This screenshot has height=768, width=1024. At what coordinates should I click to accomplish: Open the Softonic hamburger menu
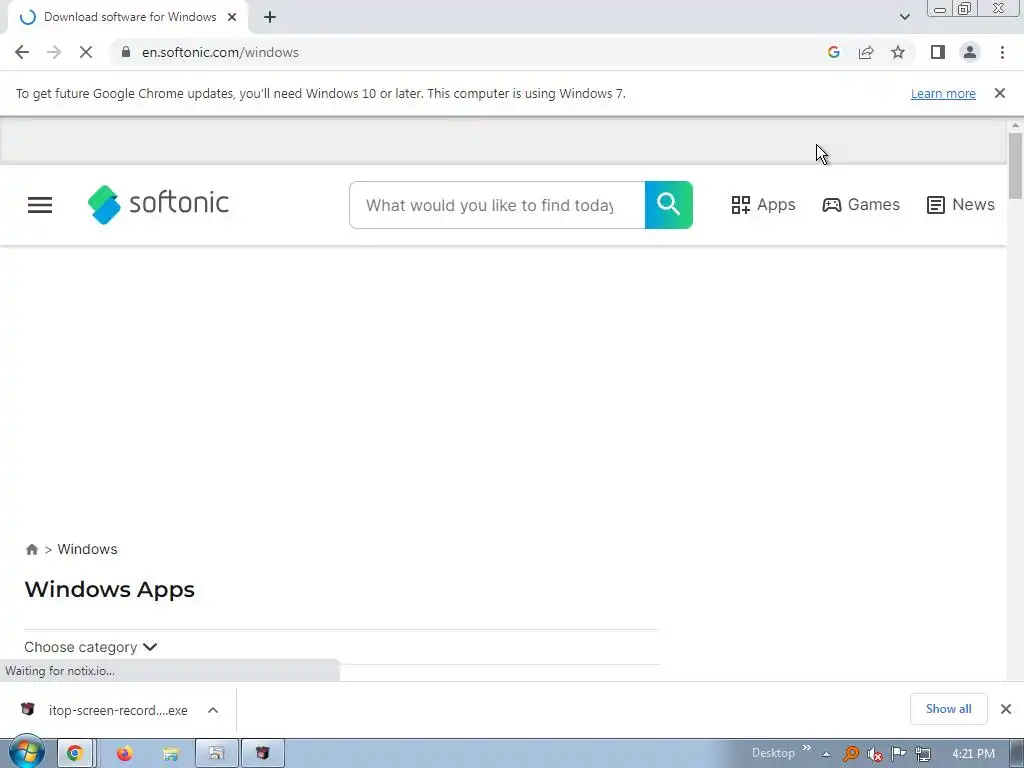[x=40, y=205]
